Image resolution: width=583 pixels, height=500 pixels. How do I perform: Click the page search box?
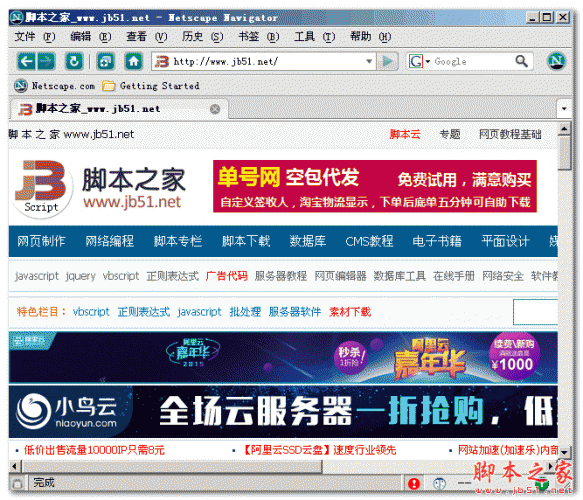click(x=535, y=312)
